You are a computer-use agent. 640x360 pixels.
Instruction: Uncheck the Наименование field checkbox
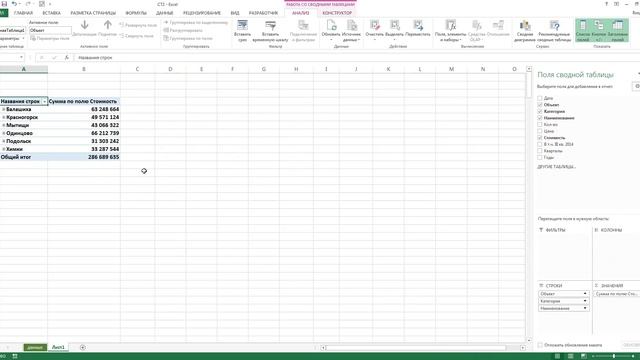click(540, 118)
